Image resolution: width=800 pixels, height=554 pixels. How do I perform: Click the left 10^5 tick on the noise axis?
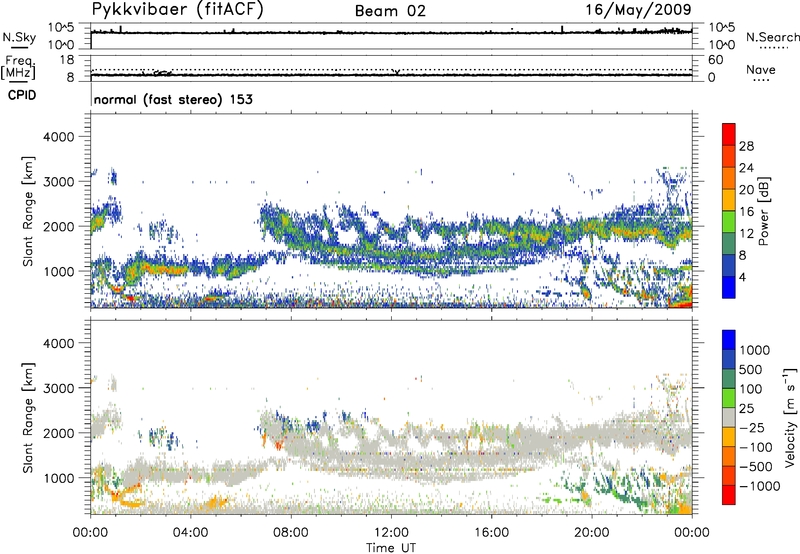click(62, 27)
